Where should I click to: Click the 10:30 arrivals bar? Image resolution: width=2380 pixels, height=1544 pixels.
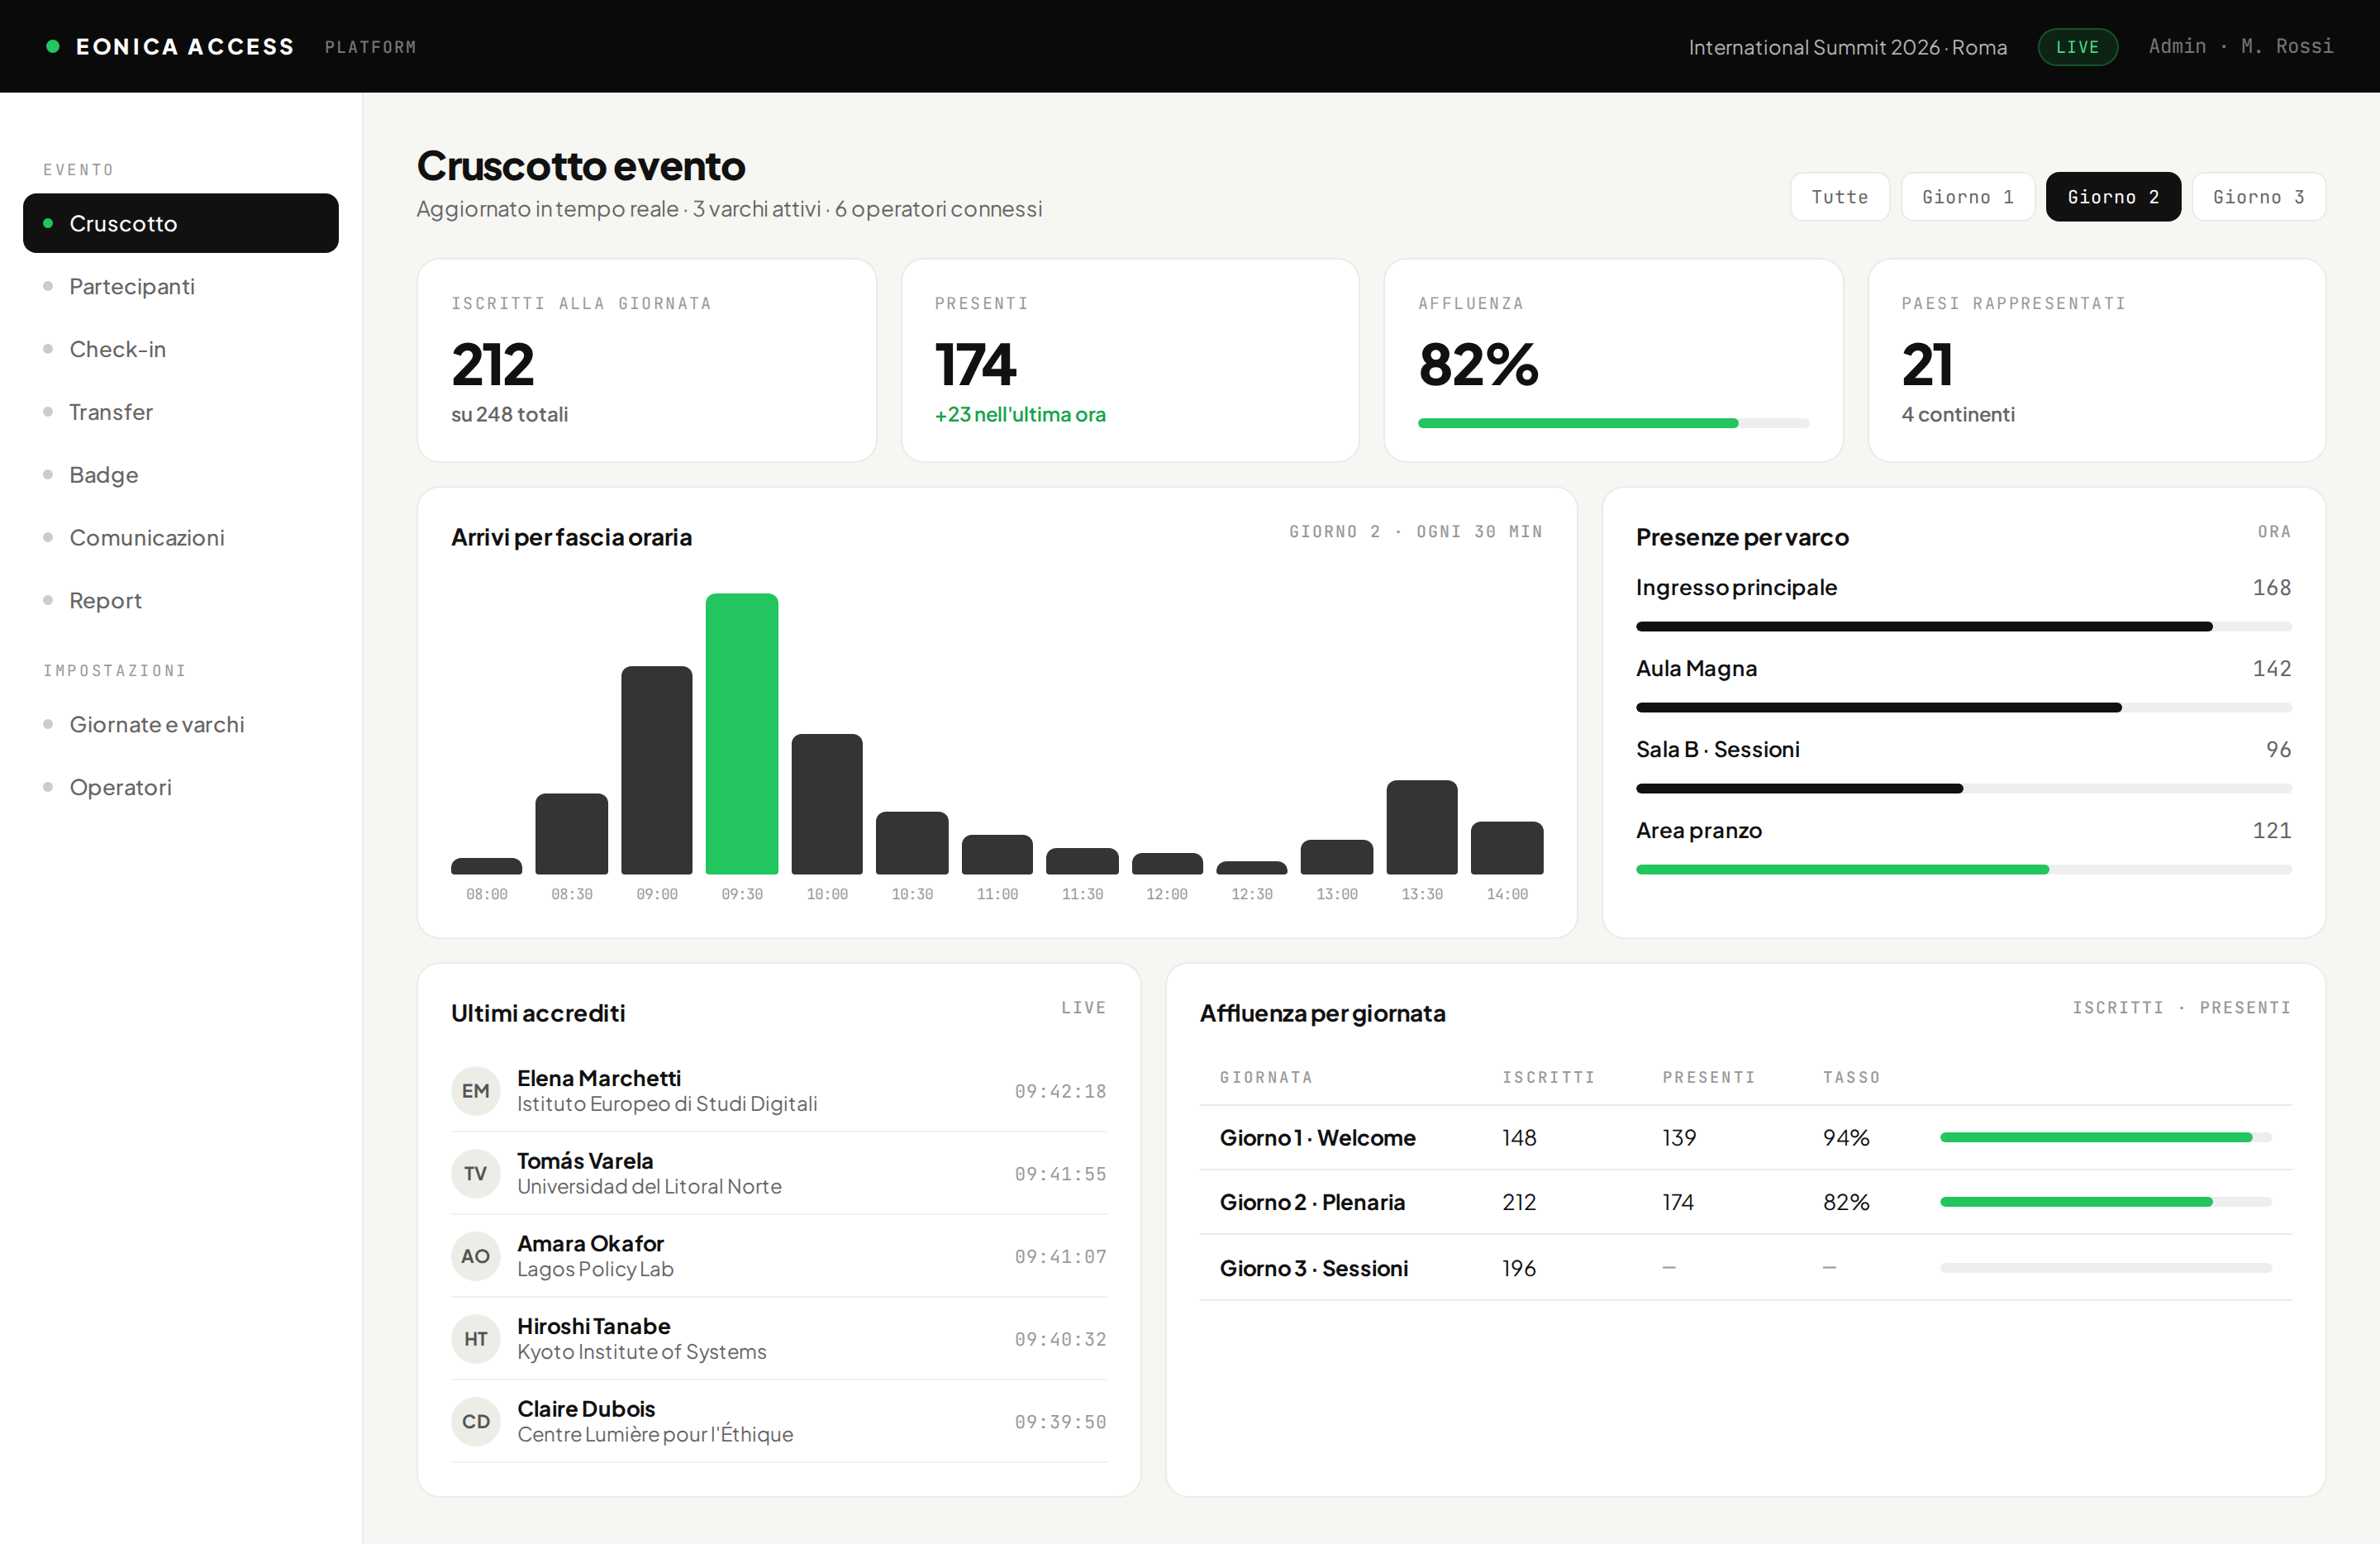click(x=912, y=843)
